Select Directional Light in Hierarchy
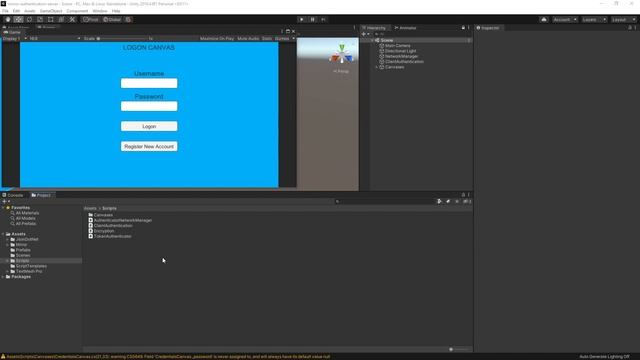Screen dimensions: 640x360 pos(400,51)
